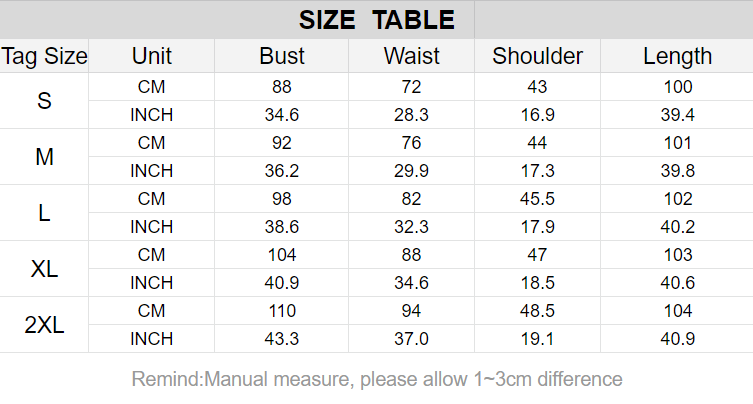753x404 pixels.
Task: Click the Waist column header
Action: 412,56
